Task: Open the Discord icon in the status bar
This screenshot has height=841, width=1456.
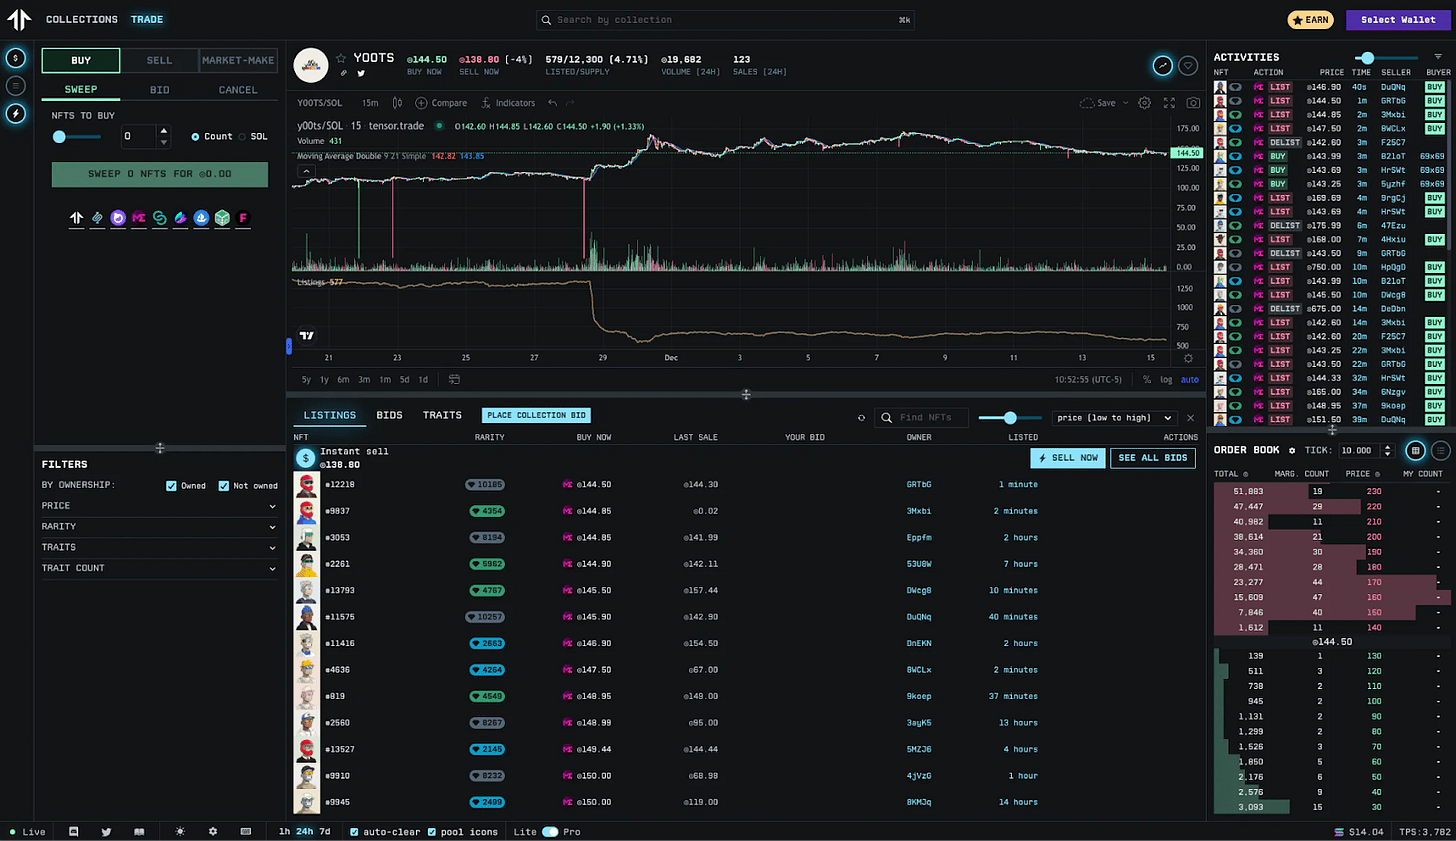Action: pyautogui.click(x=74, y=832)
